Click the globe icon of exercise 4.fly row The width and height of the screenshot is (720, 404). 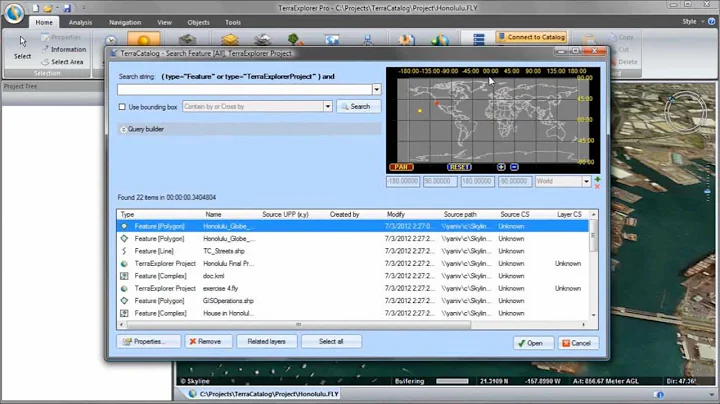point(124,288)
